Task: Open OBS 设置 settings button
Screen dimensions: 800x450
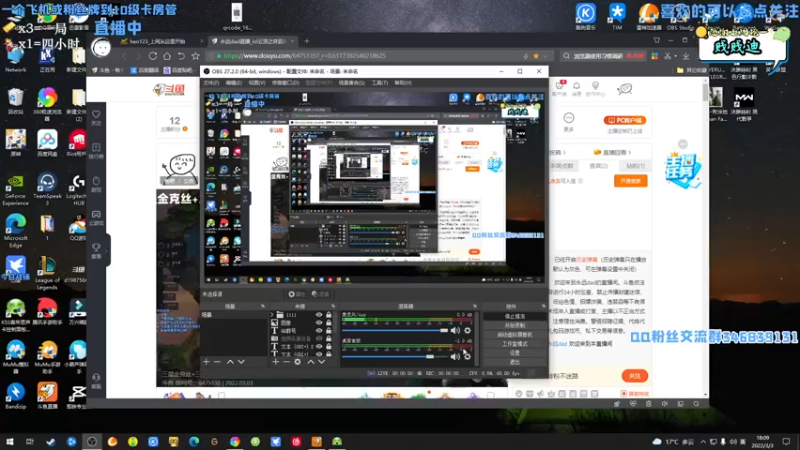Action: coord(515,353)
